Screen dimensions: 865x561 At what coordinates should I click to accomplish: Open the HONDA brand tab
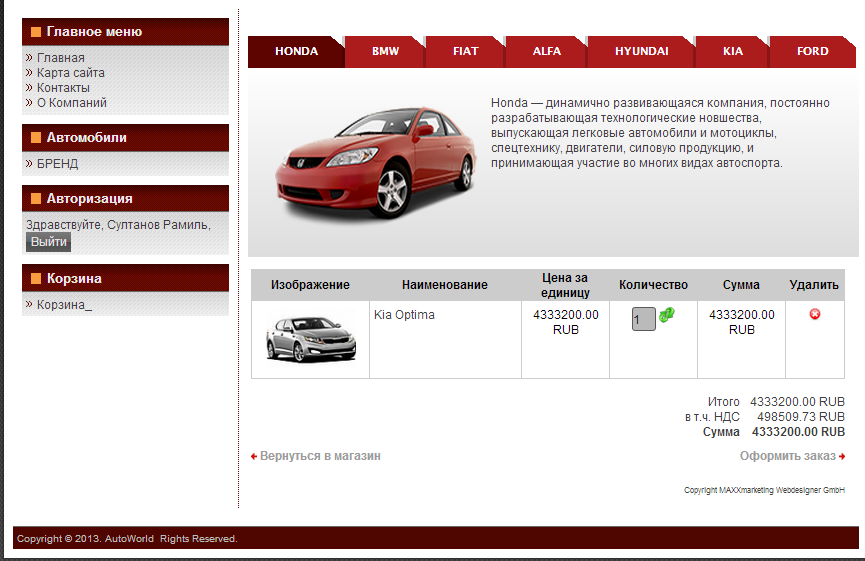click(x=296, y=51)
